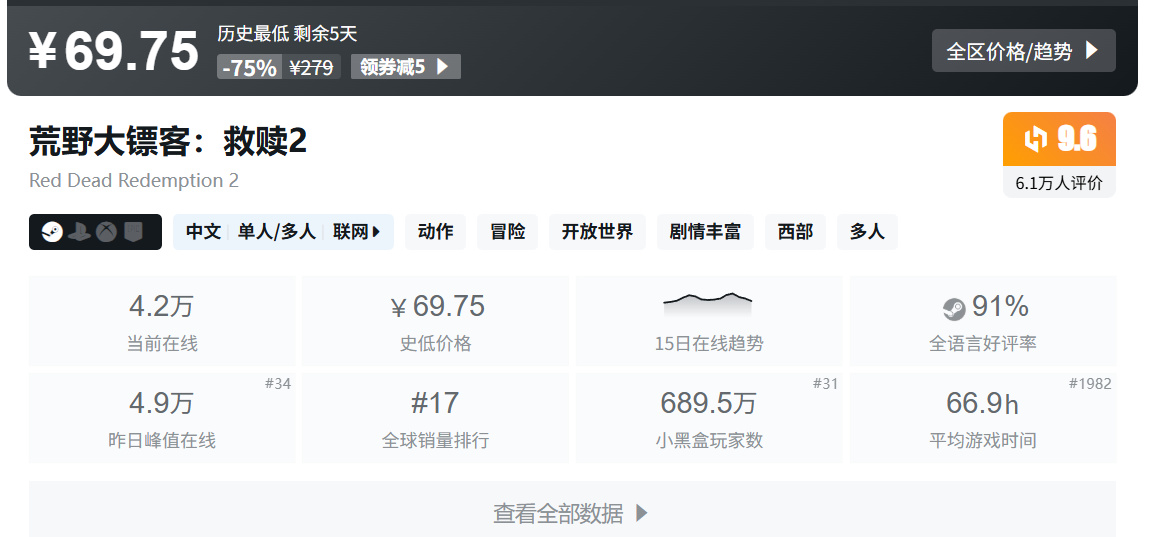Screen dimensions: 1150x537
Task: Click the crossed-out ¥279 original price
Action: point(311,67)
